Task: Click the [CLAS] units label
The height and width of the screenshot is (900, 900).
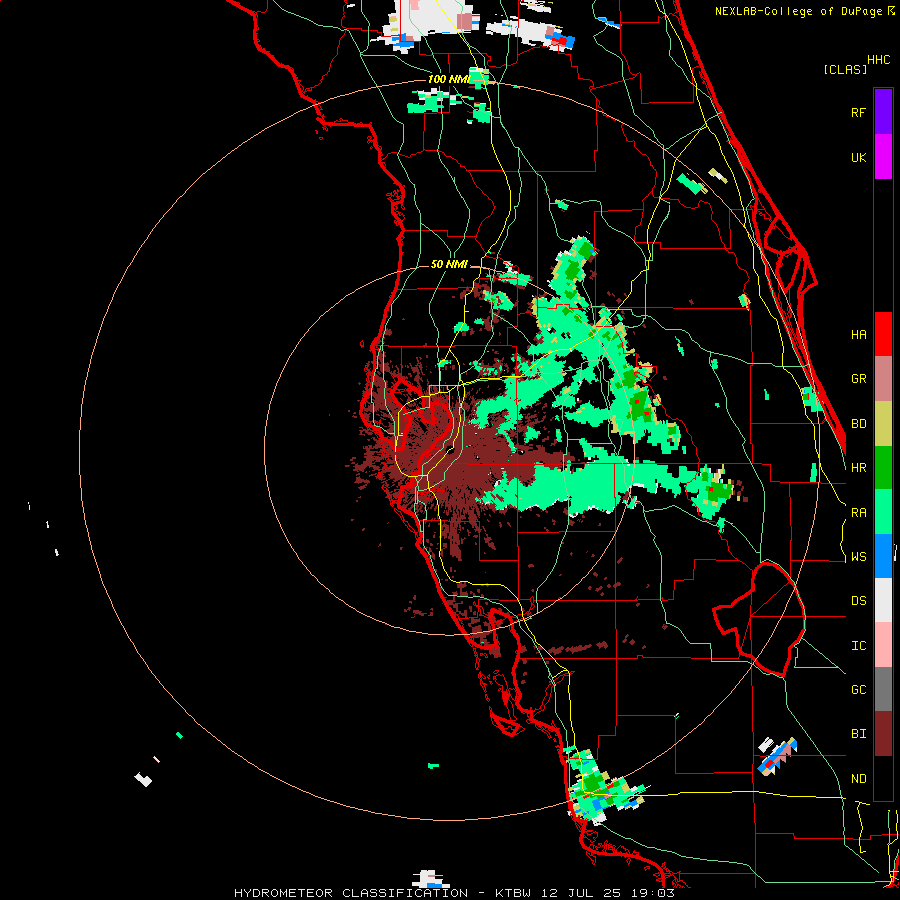Action: point(845,69)
